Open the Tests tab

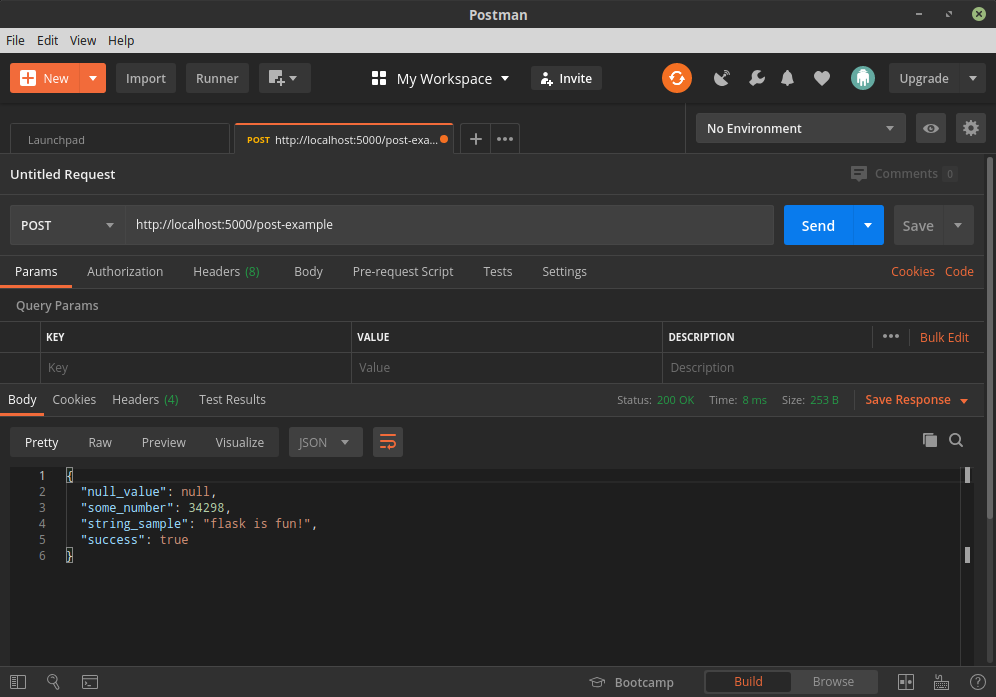497,271
